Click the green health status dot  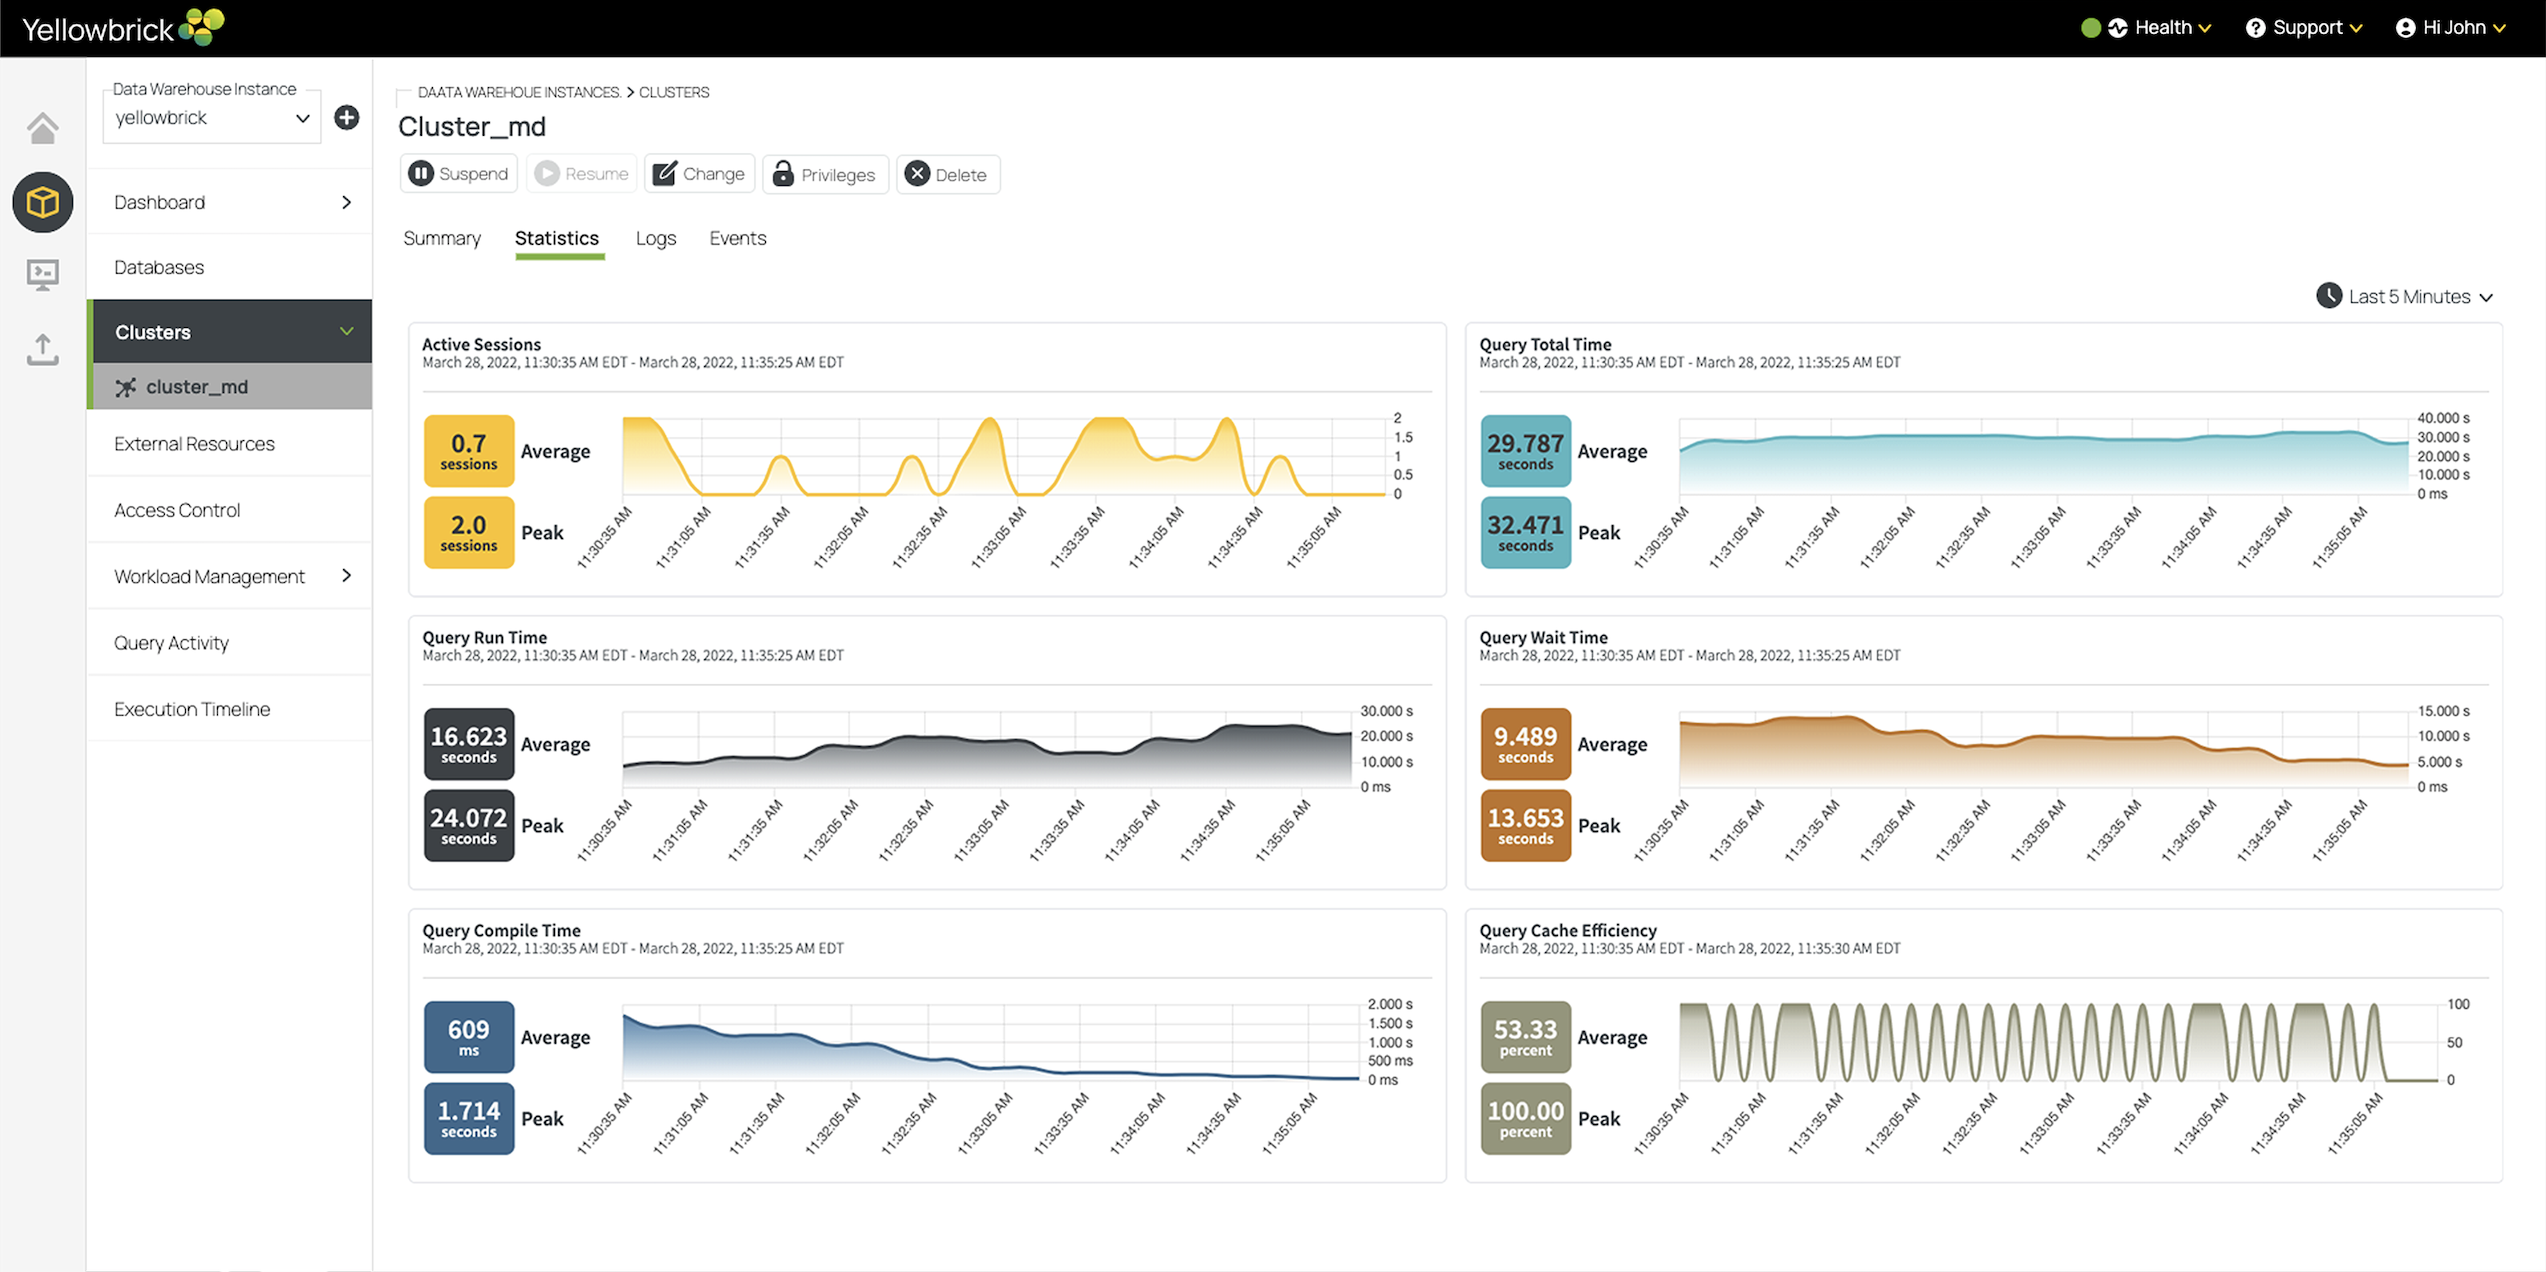click(x=2090, y=28)
